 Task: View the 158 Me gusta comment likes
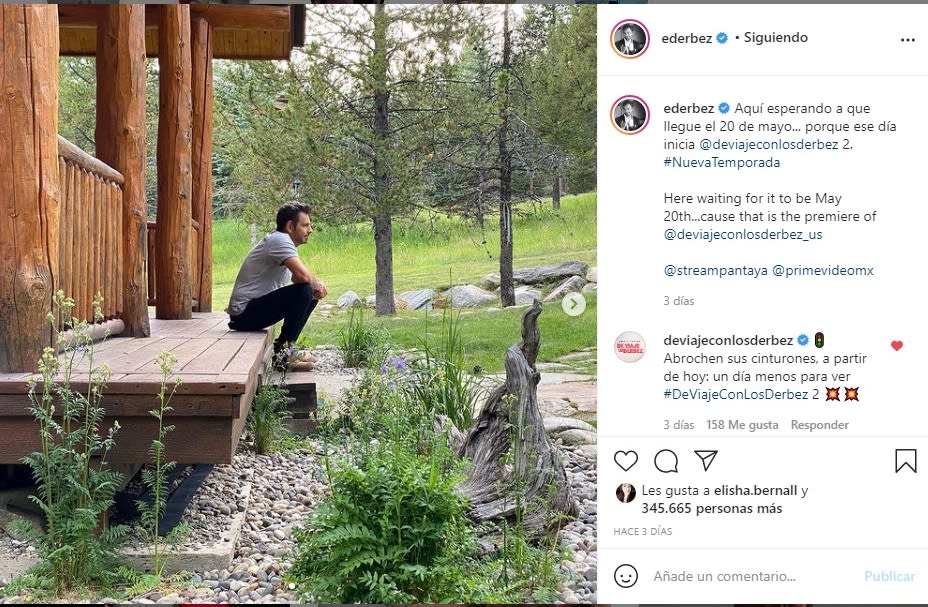pyautogui.click(x=742, y=425)
